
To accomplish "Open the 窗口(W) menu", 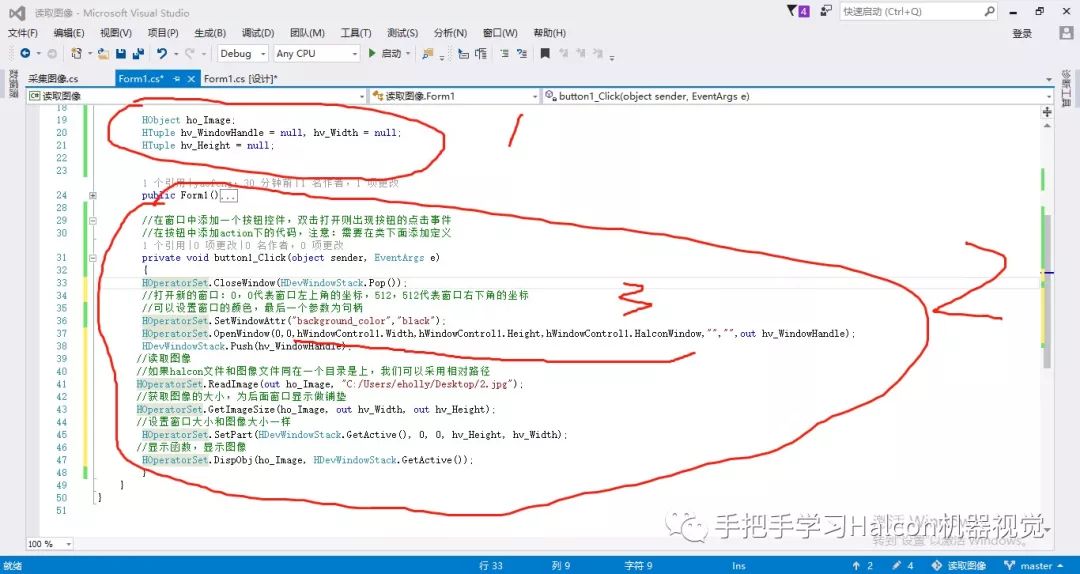I will click(x=500, y=32).
